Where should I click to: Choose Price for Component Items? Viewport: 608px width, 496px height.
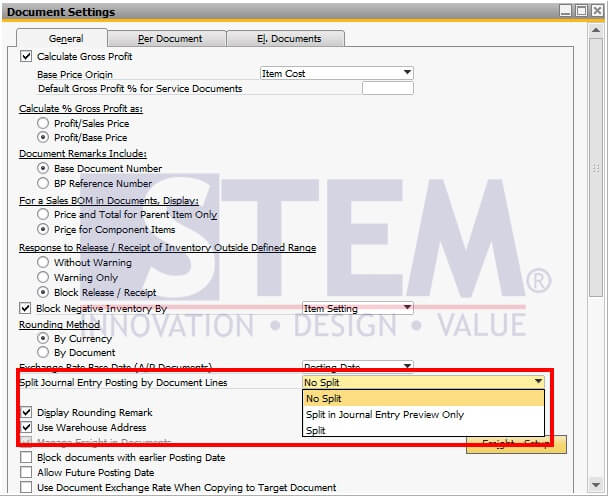pos(43,229)
